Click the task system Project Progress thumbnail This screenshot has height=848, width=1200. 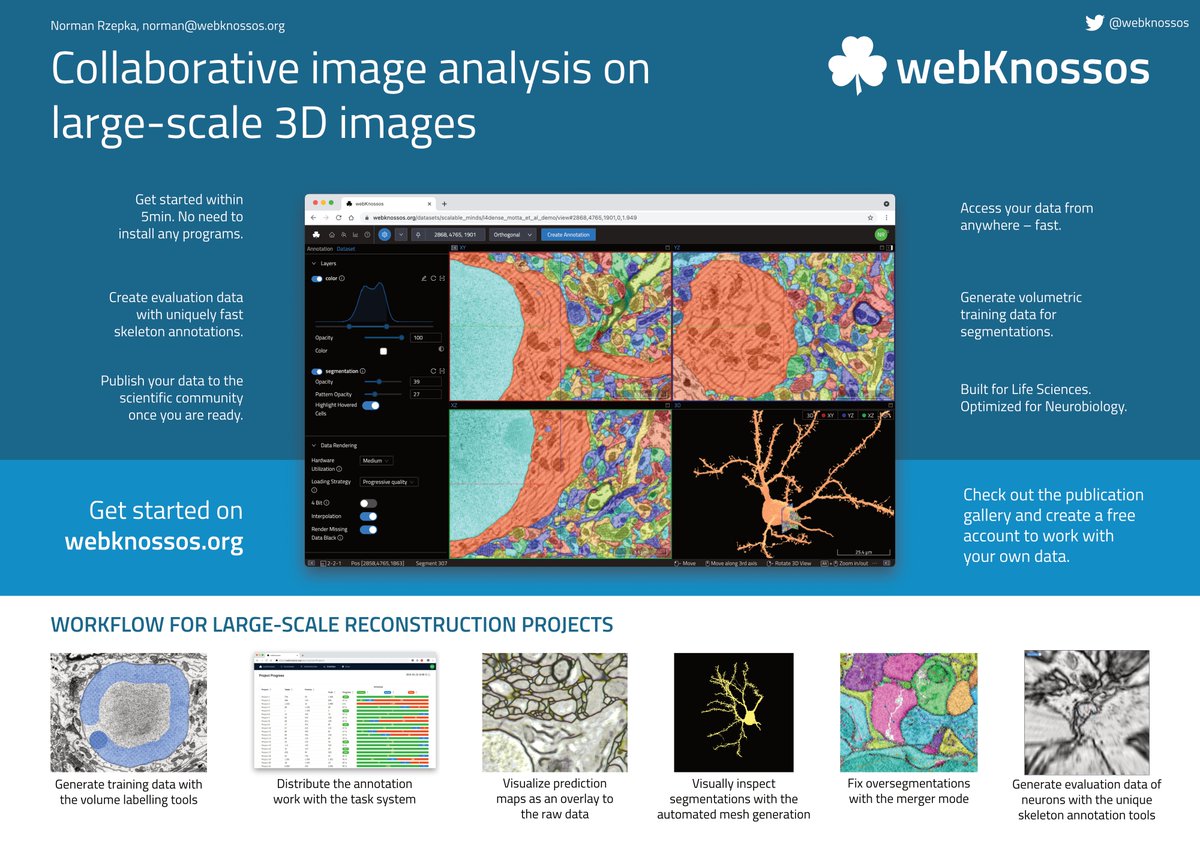345,710
